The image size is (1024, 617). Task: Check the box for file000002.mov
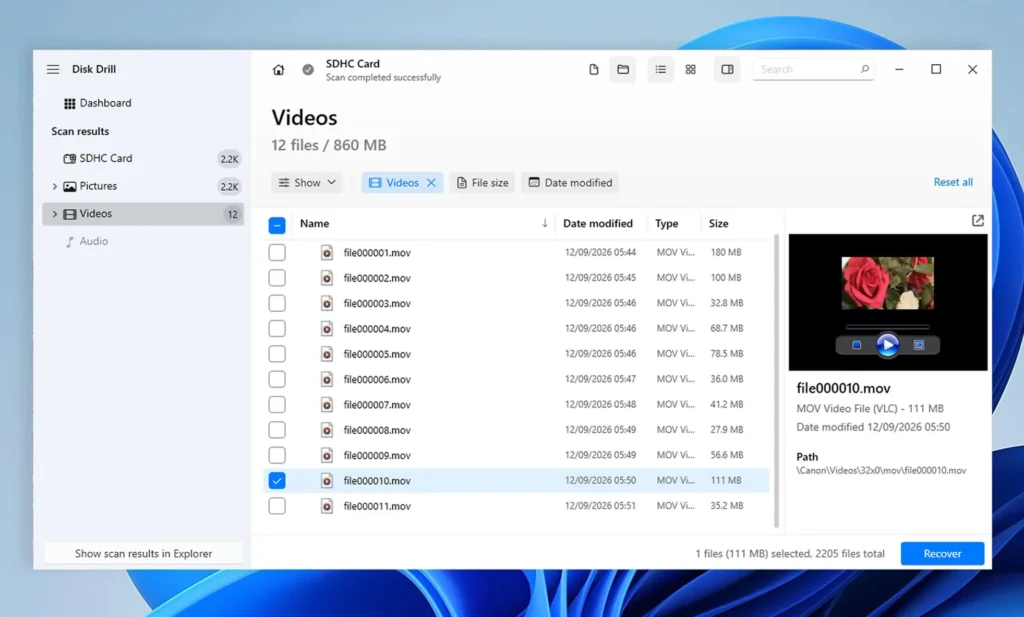277,278
